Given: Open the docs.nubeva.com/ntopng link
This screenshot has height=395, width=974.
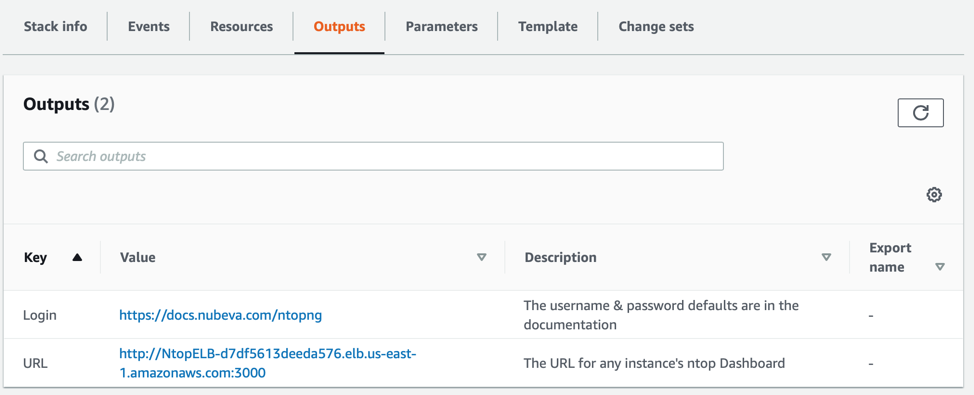Looking at the screenshot, I should tap(221, 316).
